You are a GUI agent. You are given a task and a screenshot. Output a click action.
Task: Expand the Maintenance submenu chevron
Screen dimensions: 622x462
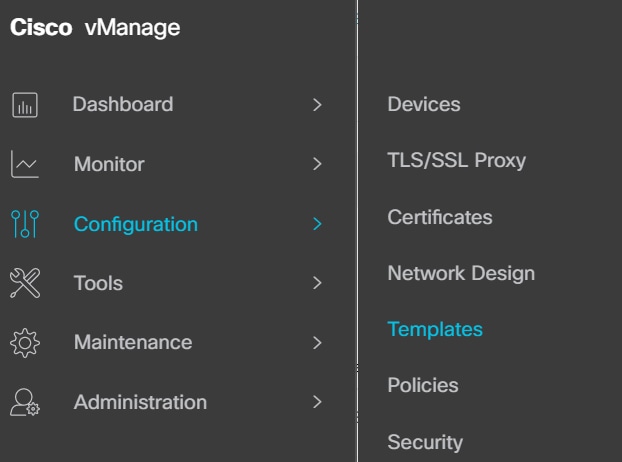click(x=317, y=343)
